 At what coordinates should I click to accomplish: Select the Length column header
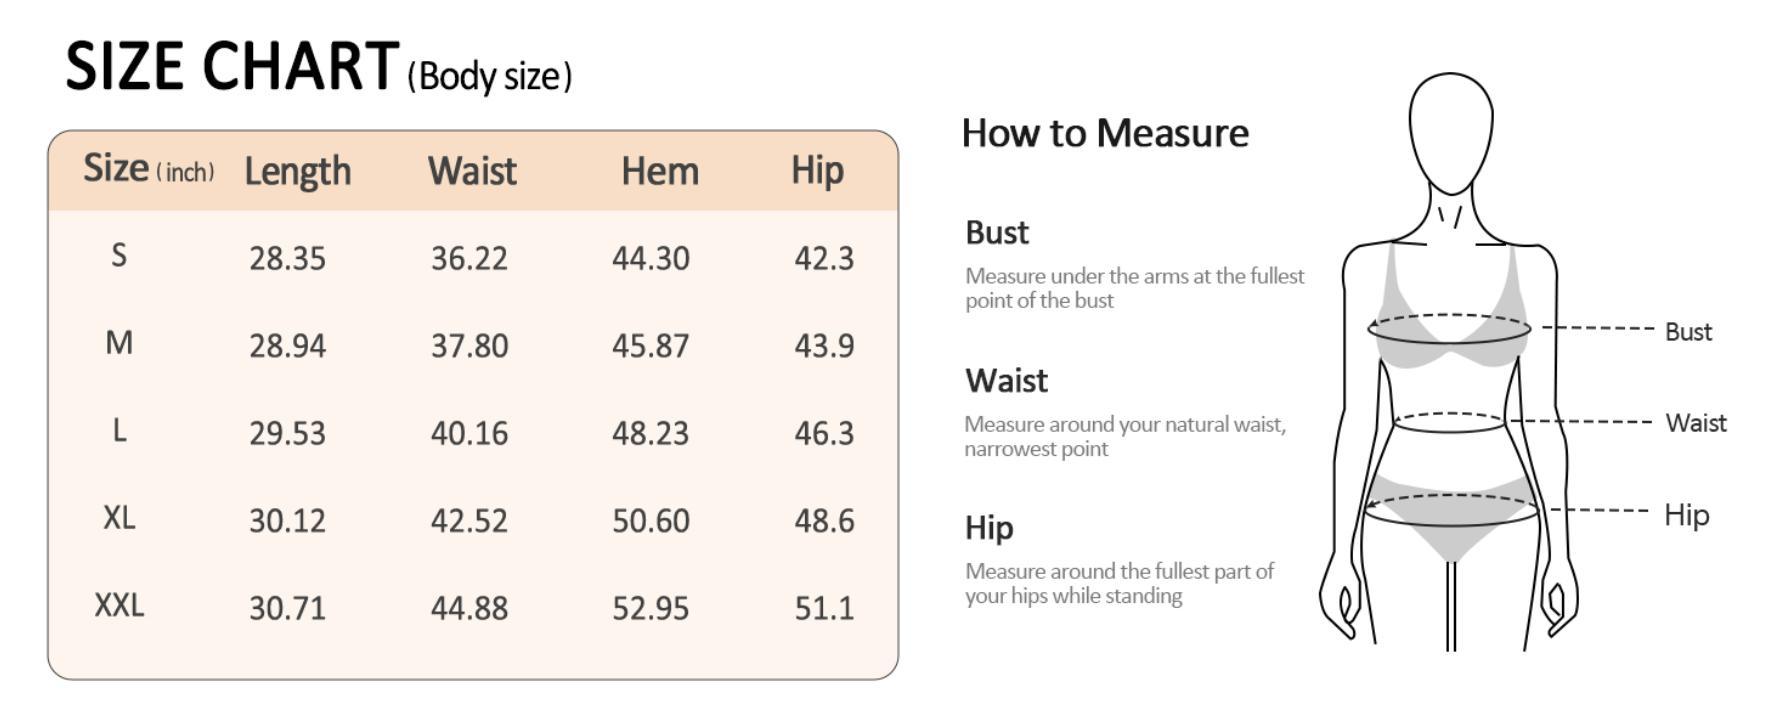(298, 171)
